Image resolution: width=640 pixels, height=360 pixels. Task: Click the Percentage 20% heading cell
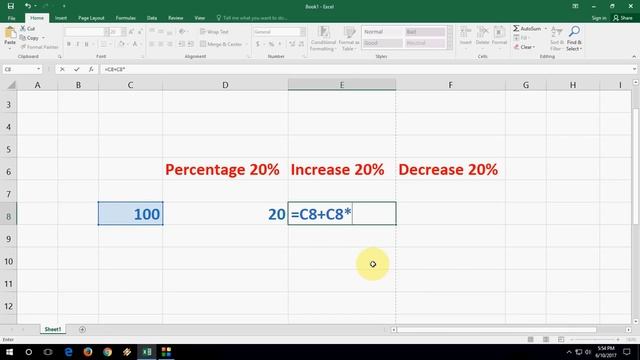225,169
